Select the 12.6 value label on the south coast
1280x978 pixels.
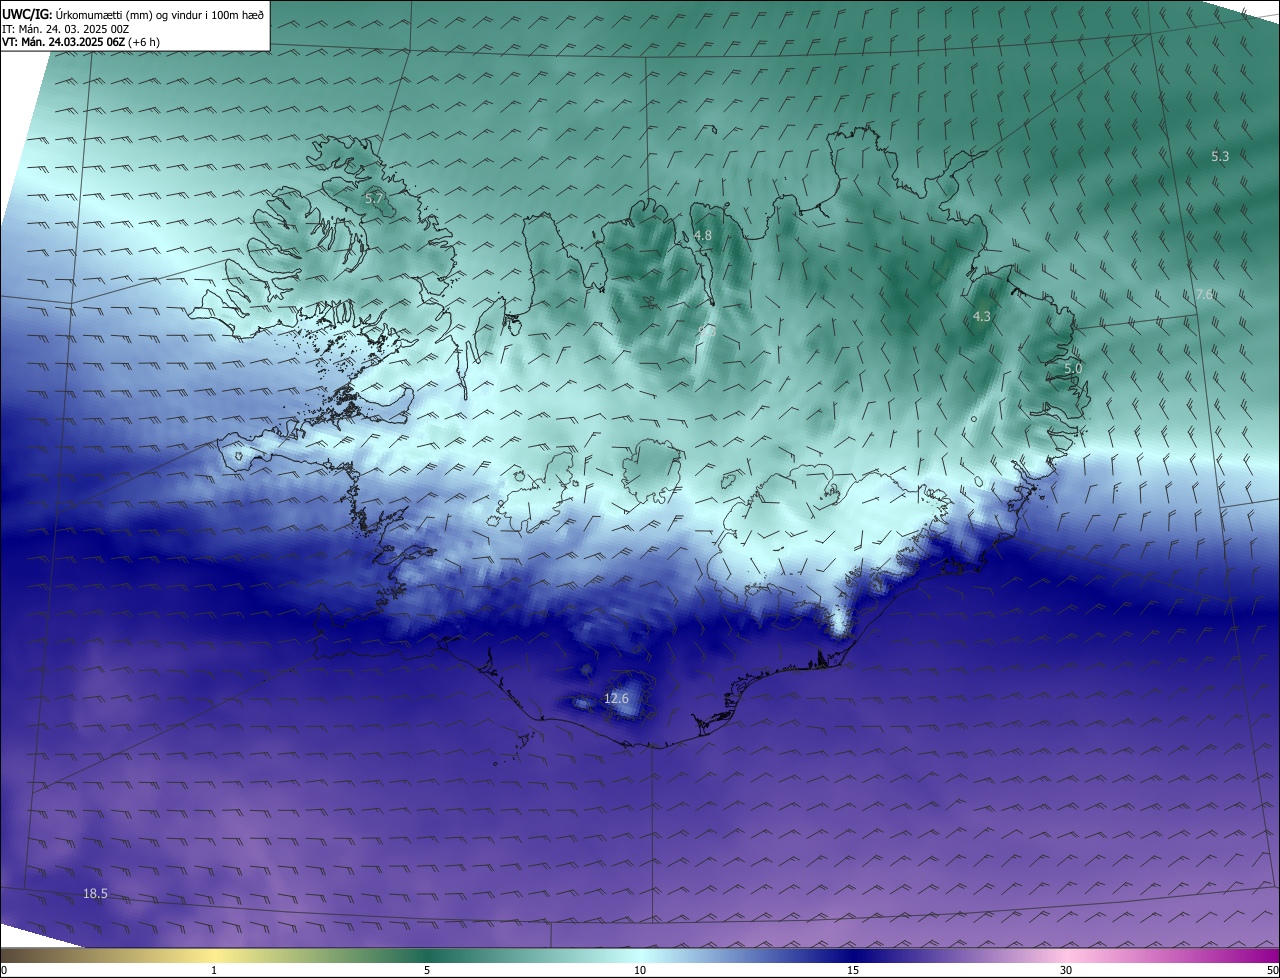(616, 698)
